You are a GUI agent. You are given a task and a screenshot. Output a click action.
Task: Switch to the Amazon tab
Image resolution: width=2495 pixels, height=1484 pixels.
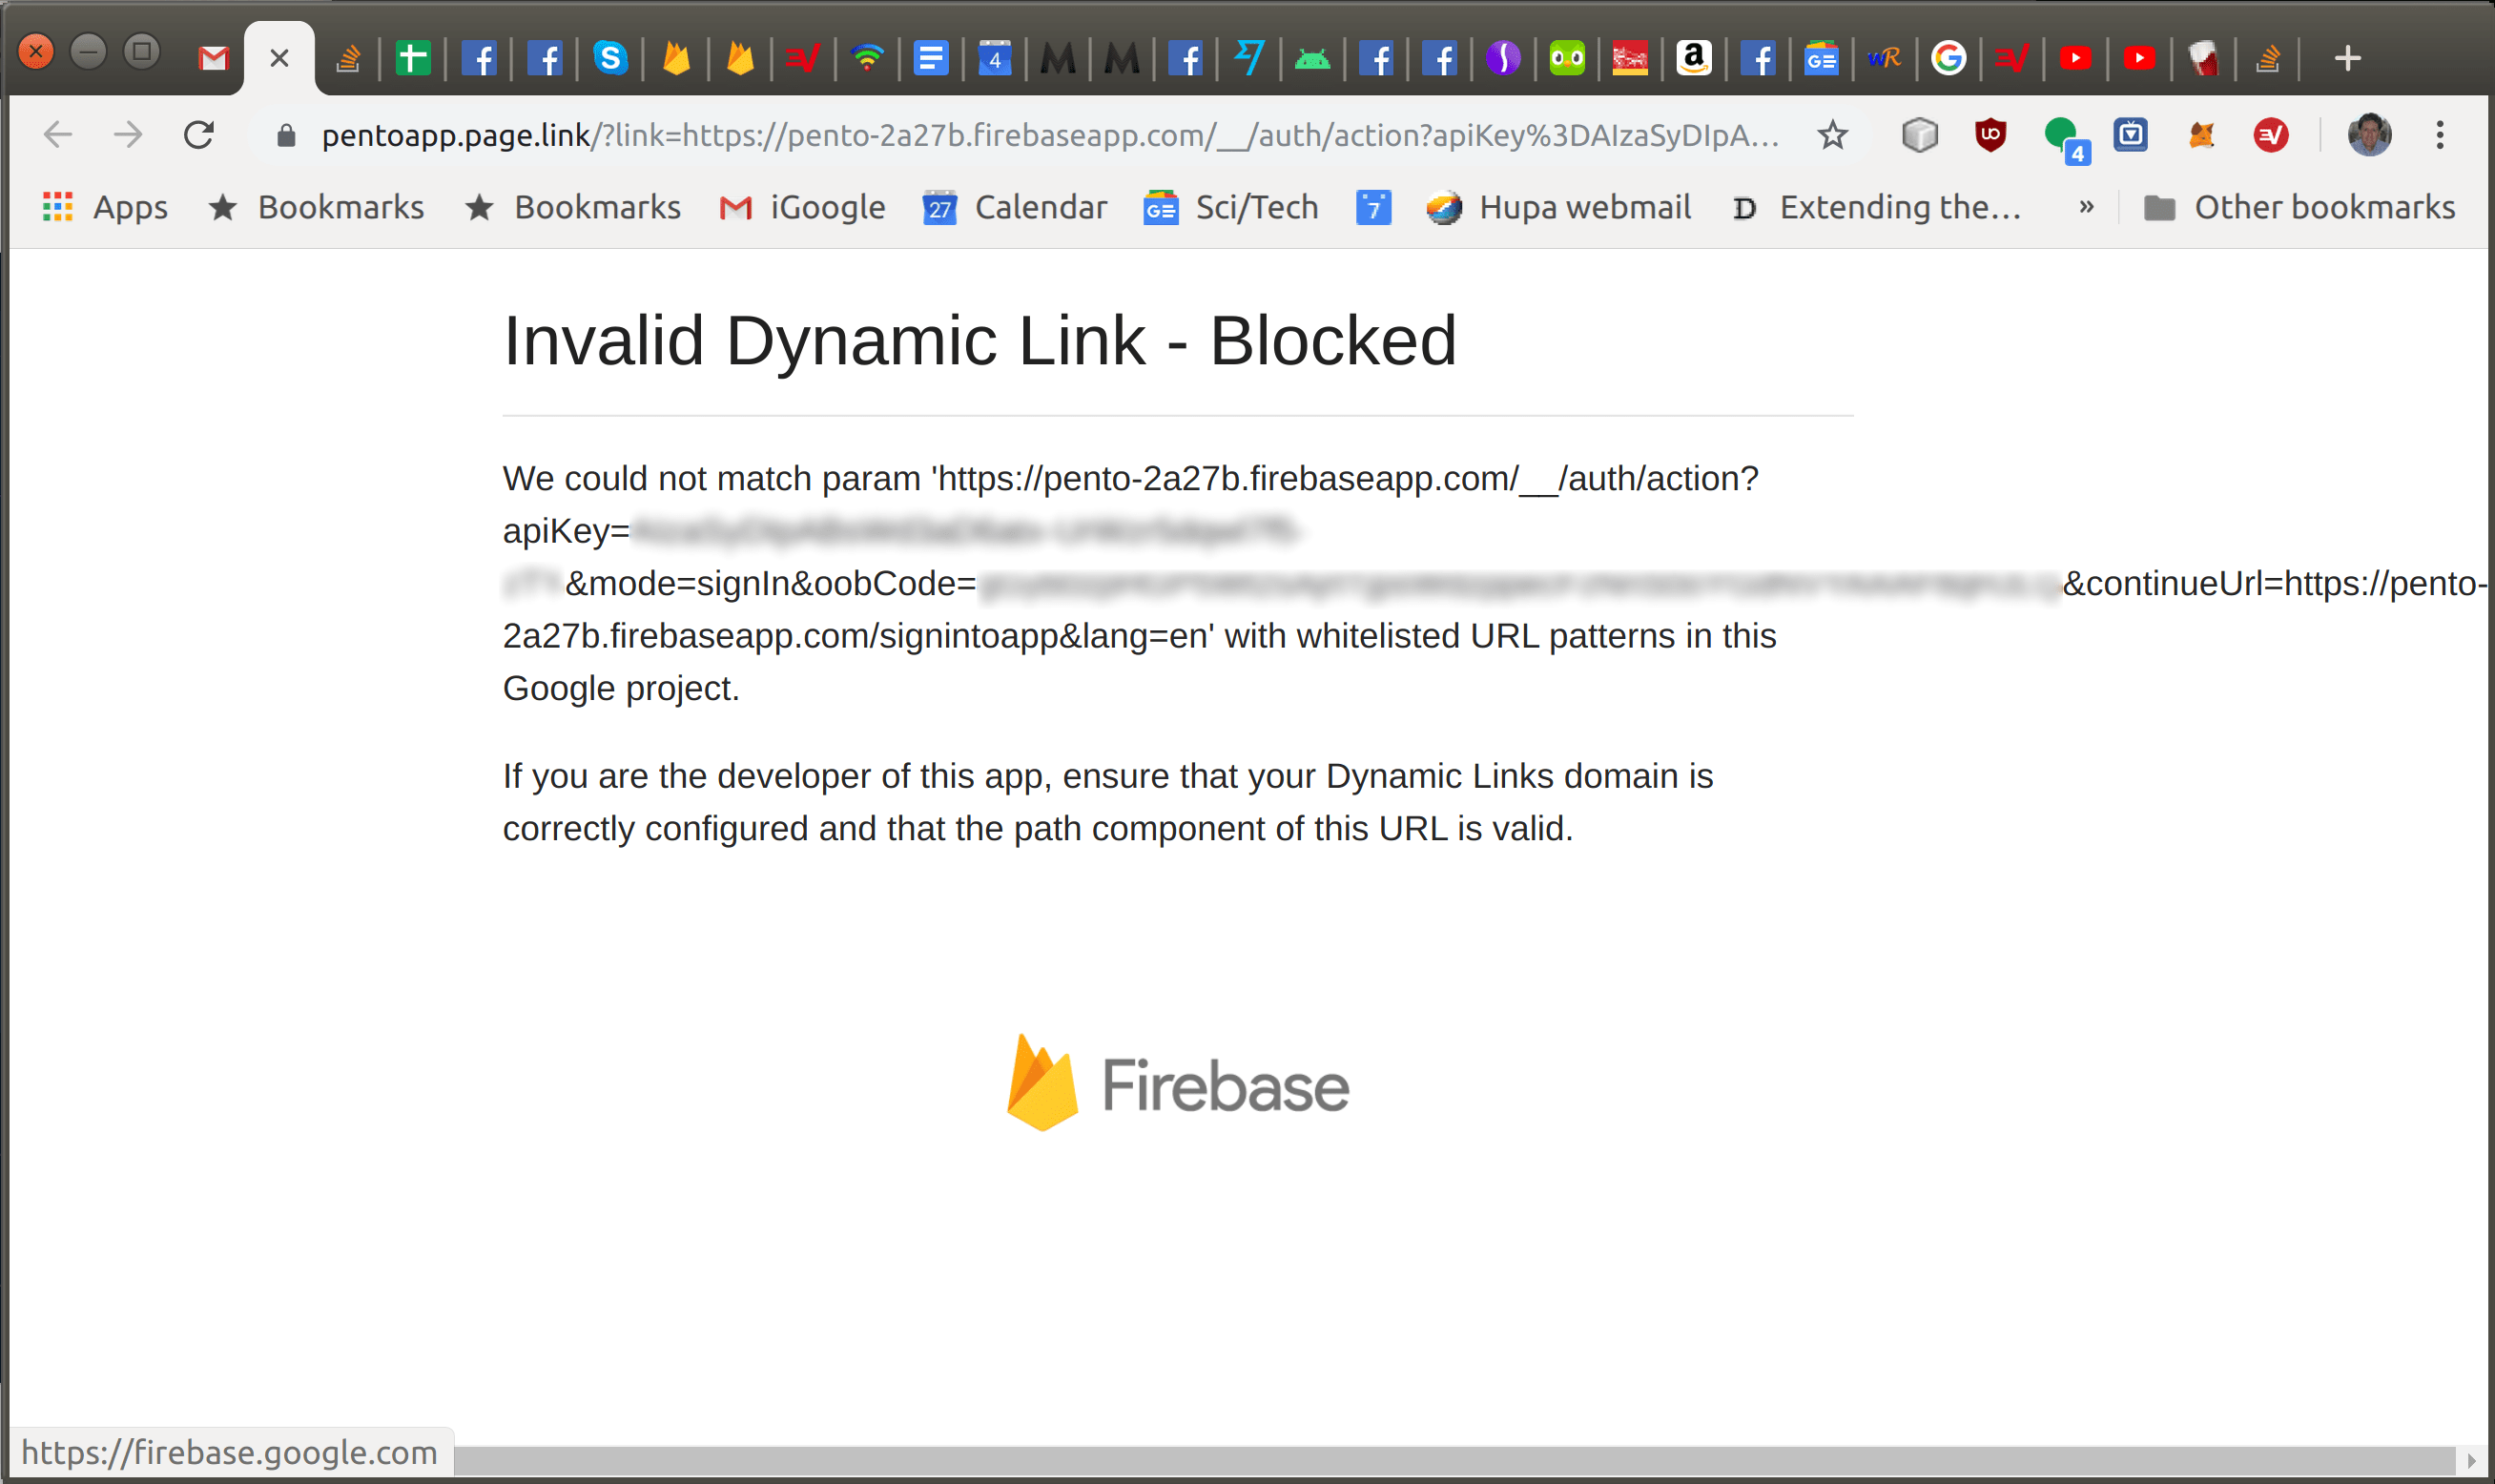(x=1693, y=59)
